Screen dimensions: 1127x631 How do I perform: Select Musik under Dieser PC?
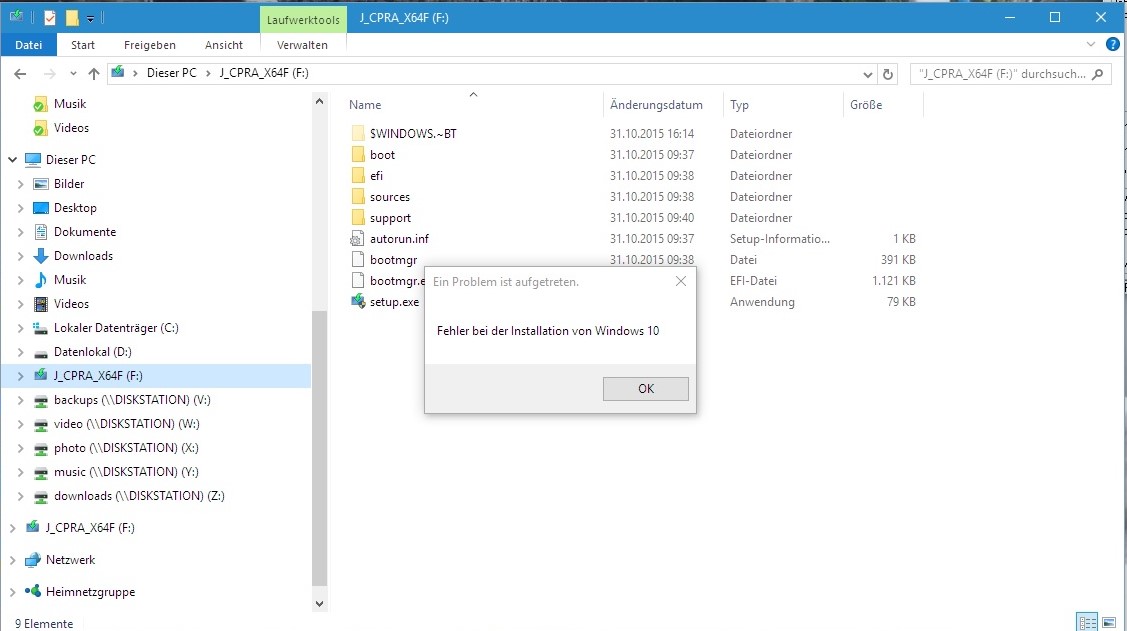pos(70,280)
